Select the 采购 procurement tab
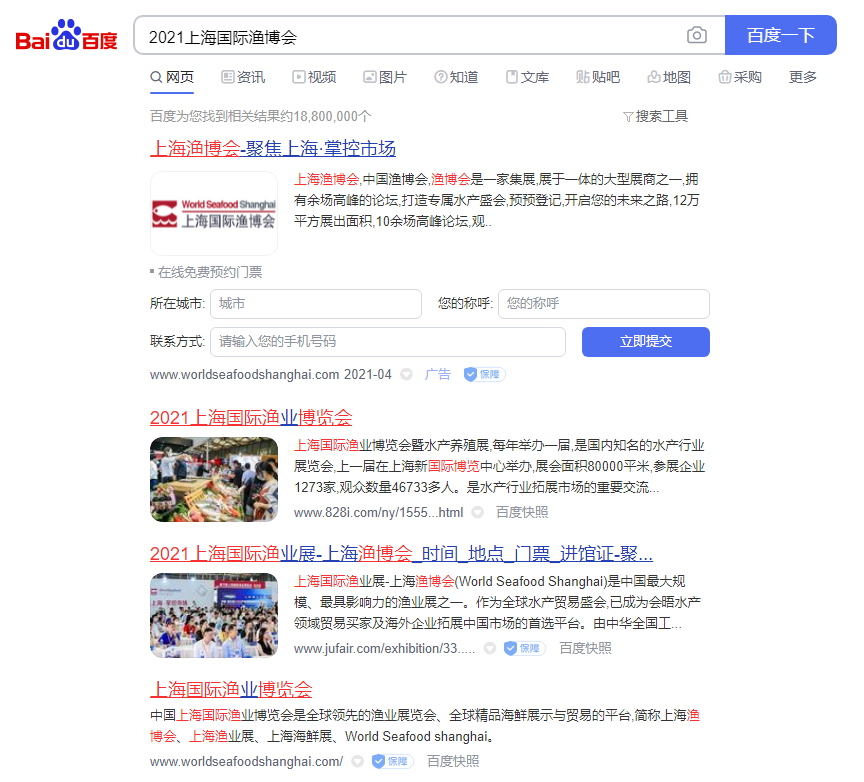The image size is (864, 782). [x=739, y=76]
